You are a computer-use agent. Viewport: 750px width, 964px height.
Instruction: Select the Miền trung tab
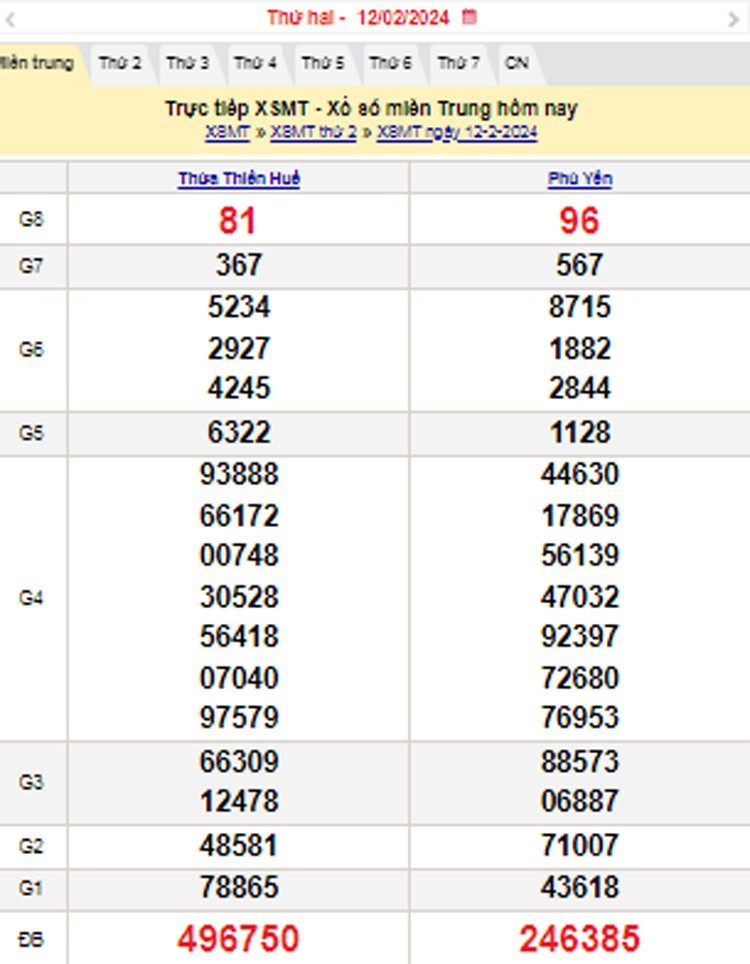tap(38, 63)
